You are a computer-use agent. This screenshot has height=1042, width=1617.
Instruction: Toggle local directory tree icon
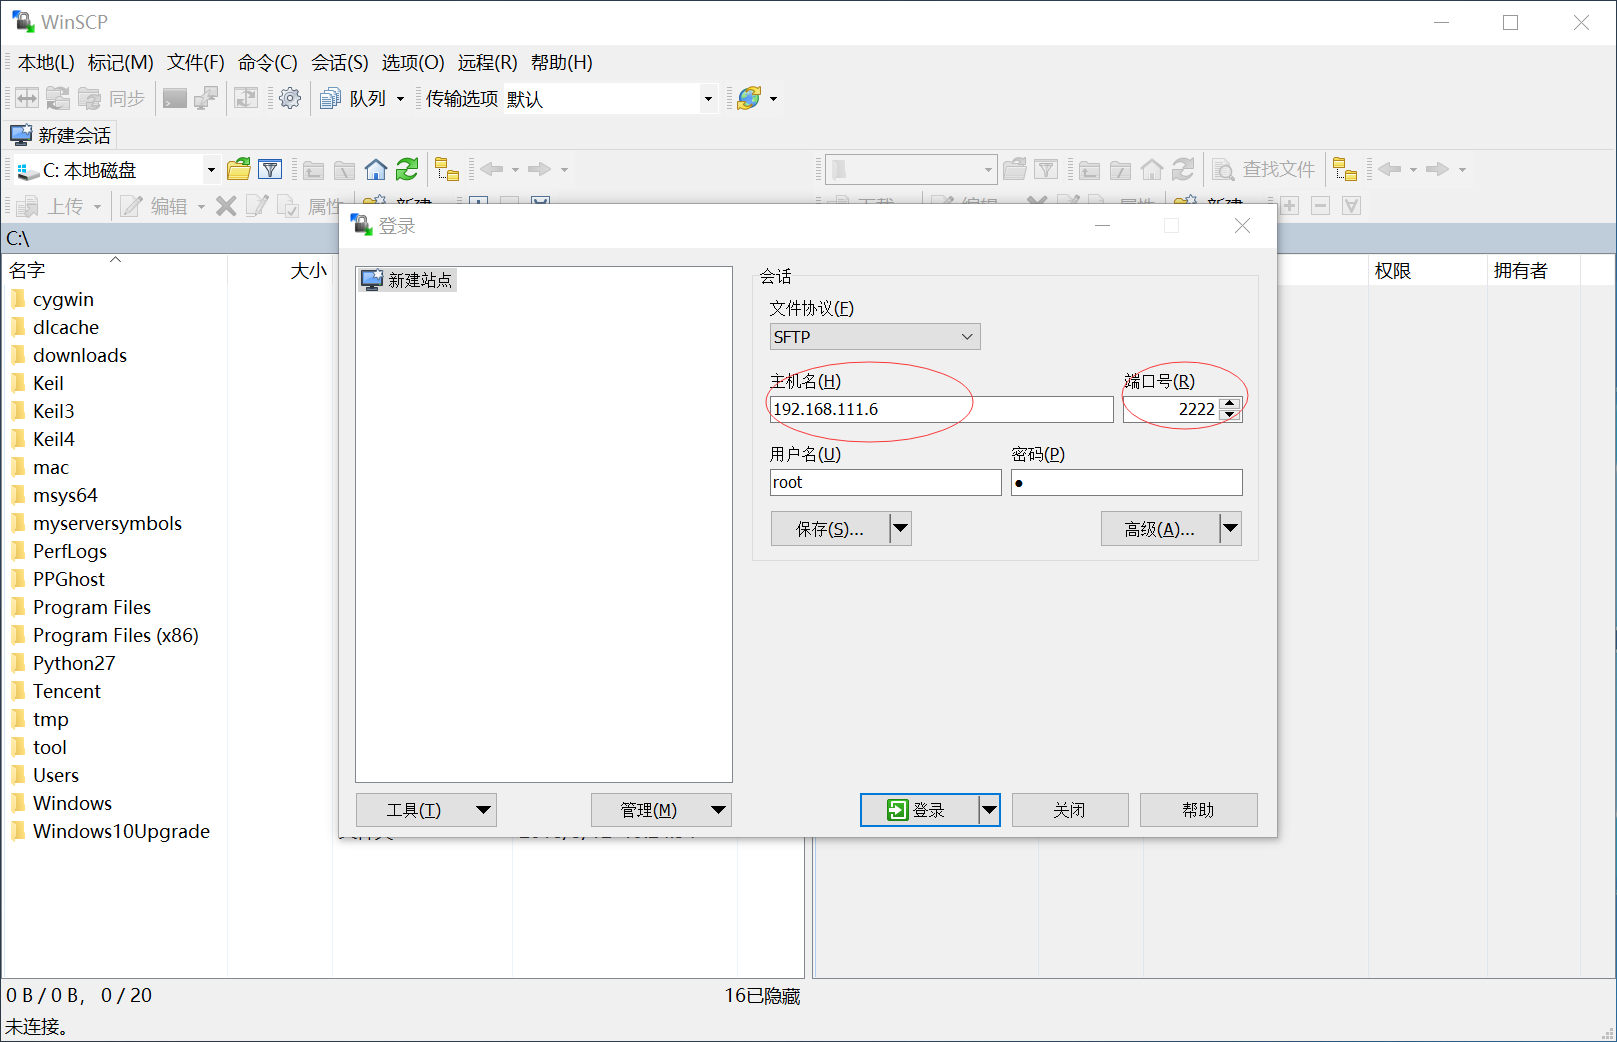pos(447,169)
